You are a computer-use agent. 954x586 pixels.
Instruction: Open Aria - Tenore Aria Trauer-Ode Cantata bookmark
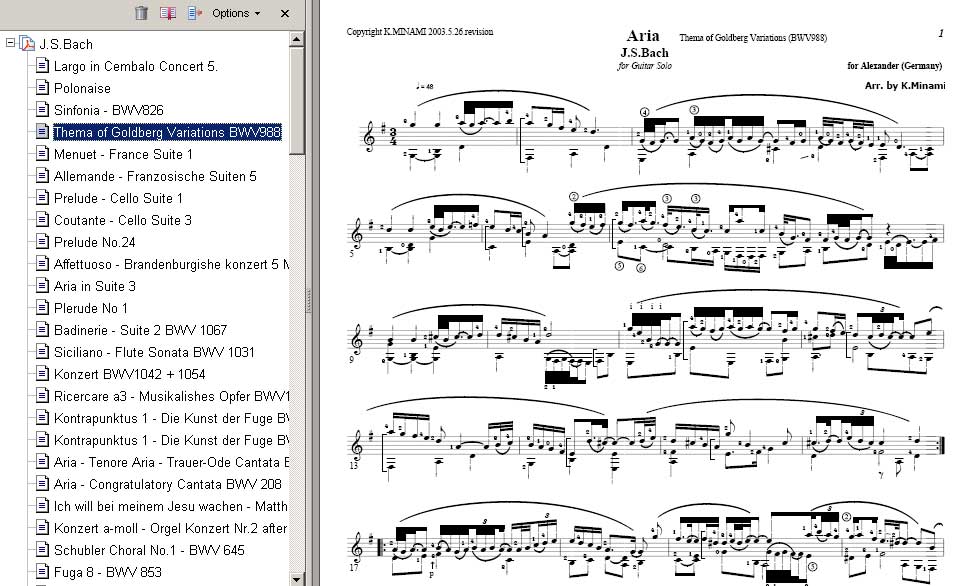[x=171, y=462]
